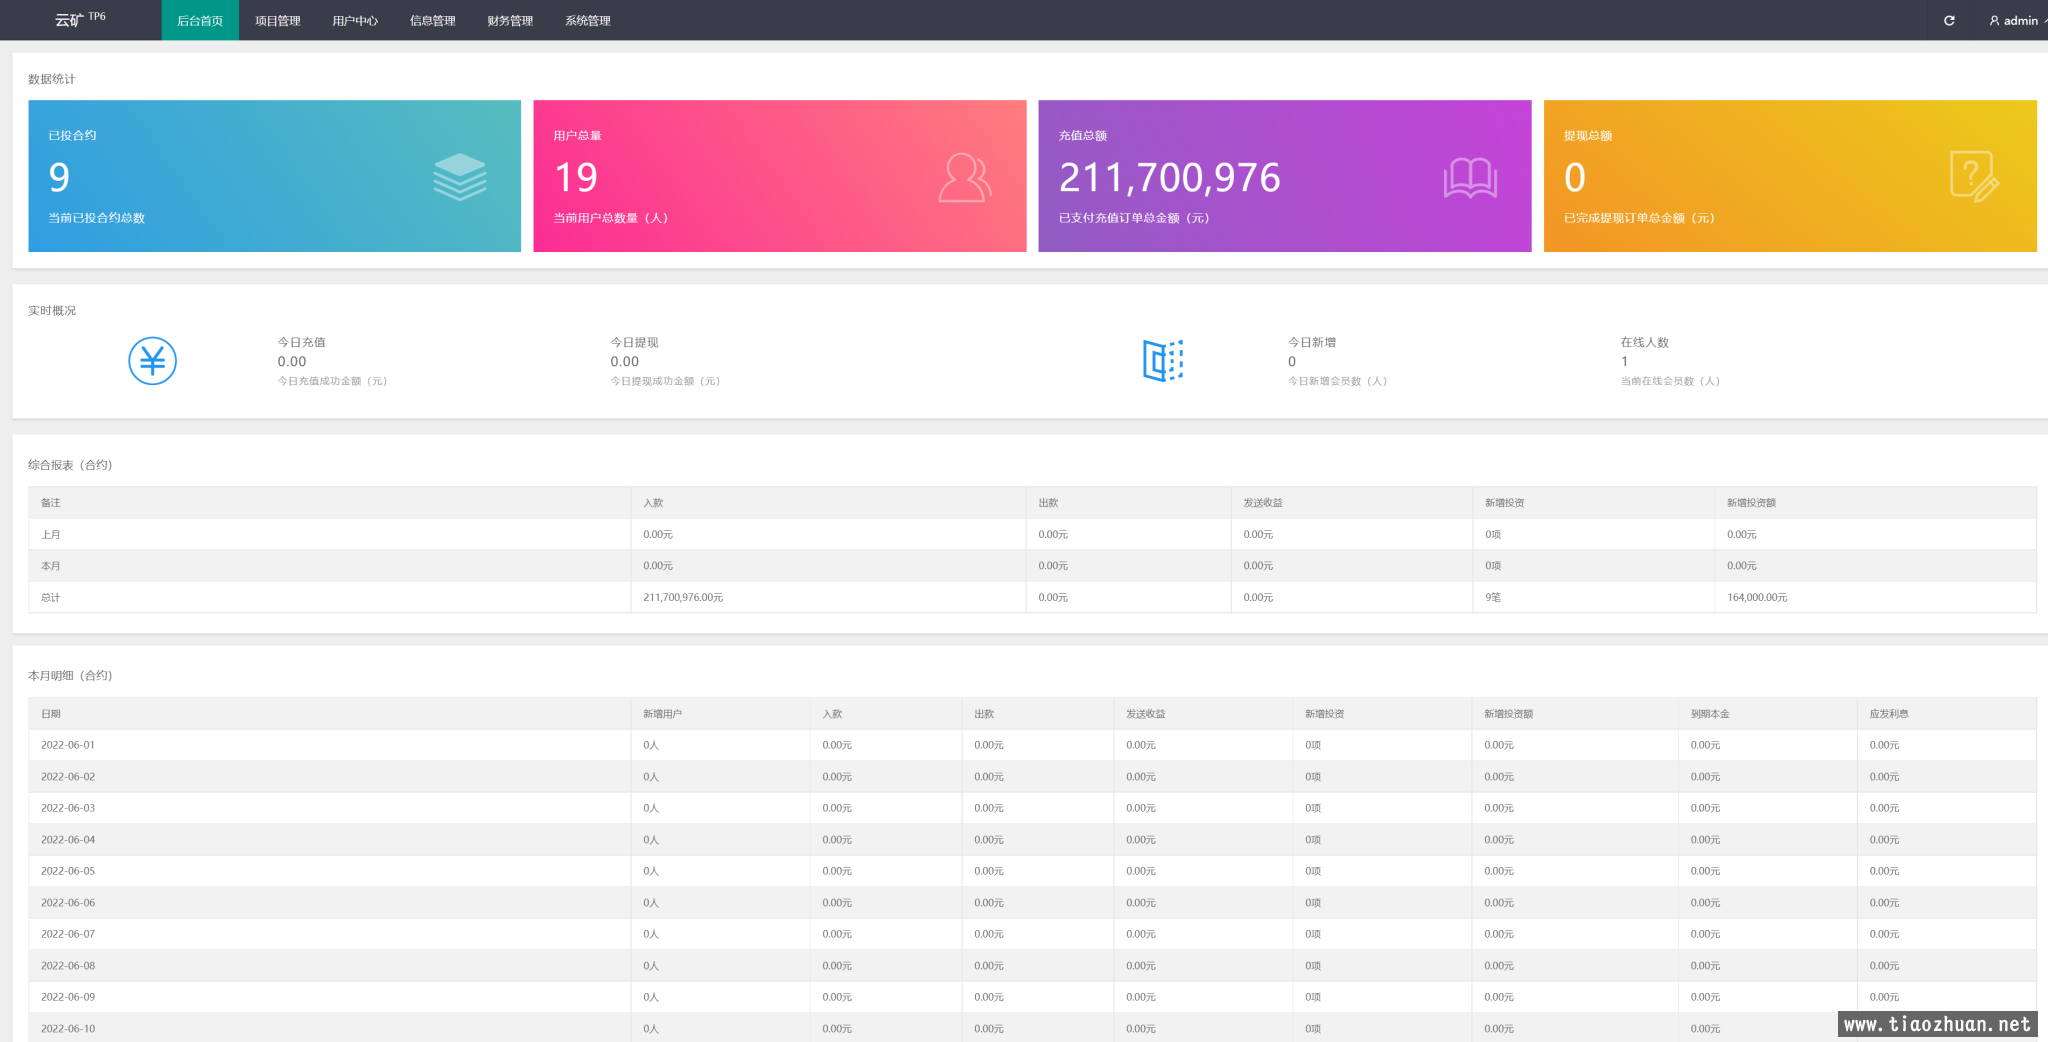Click the 今日提现 label

point(634,342)
